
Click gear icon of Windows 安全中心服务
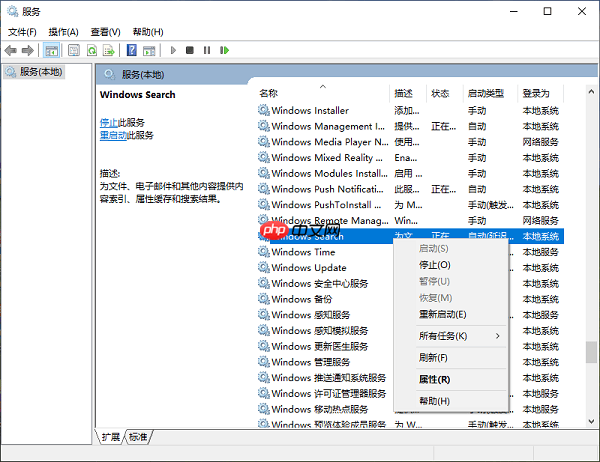264,283
